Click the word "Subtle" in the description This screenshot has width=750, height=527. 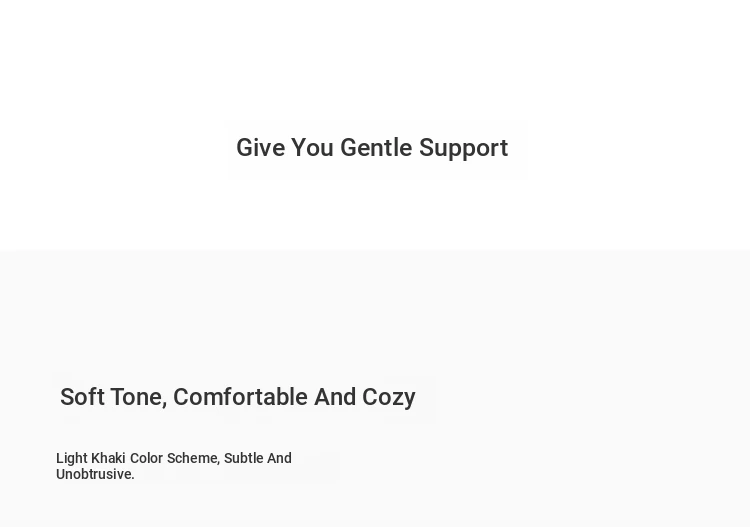243,458
